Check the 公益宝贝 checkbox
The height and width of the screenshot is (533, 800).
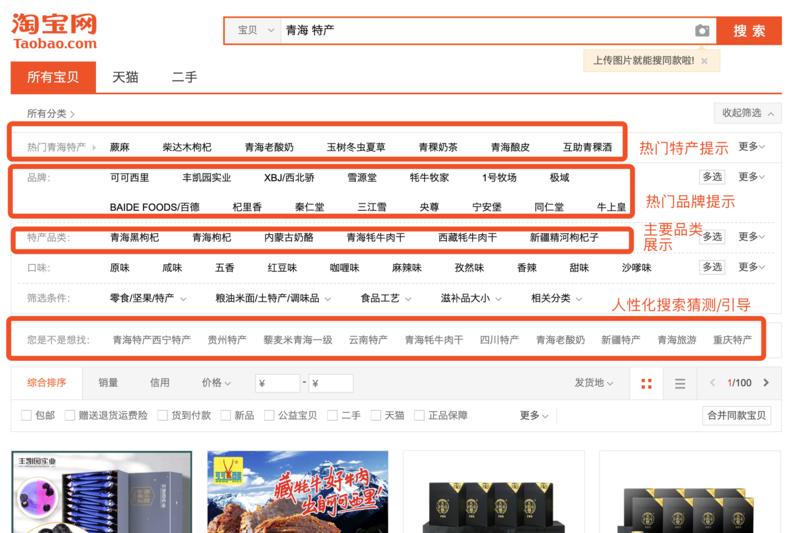269,416
